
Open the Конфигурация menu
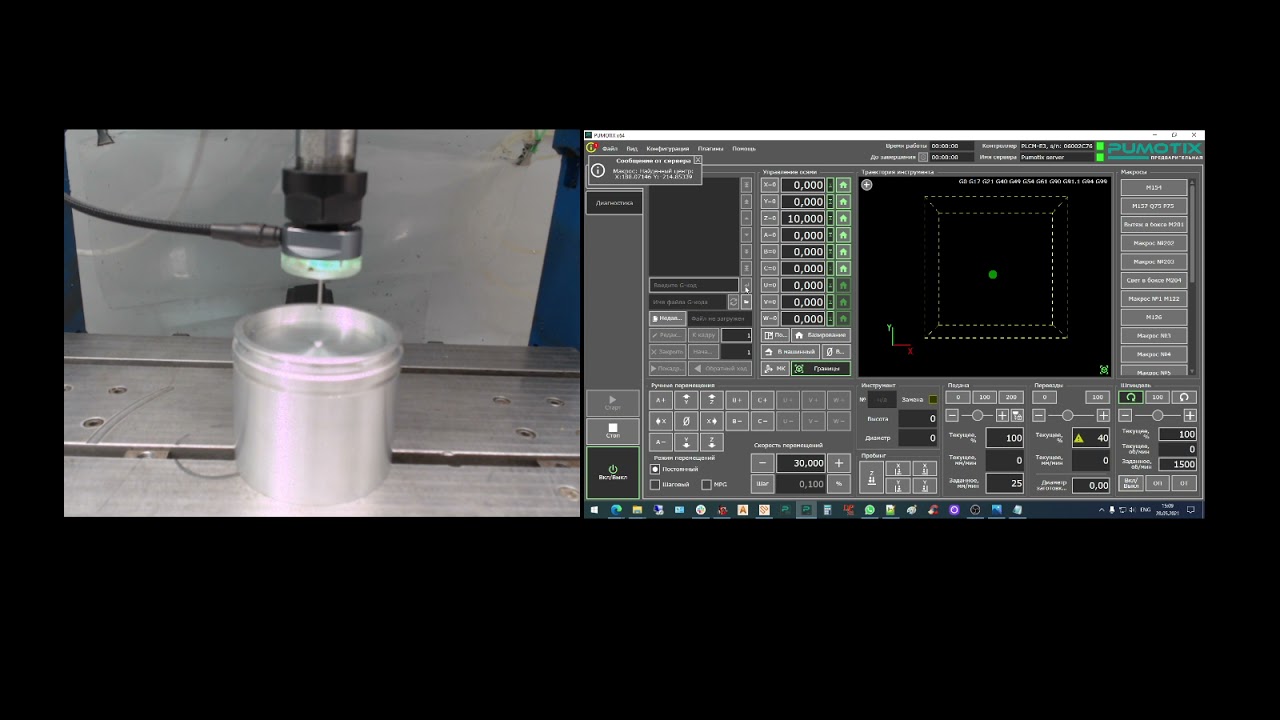click(x=668, y=148)
